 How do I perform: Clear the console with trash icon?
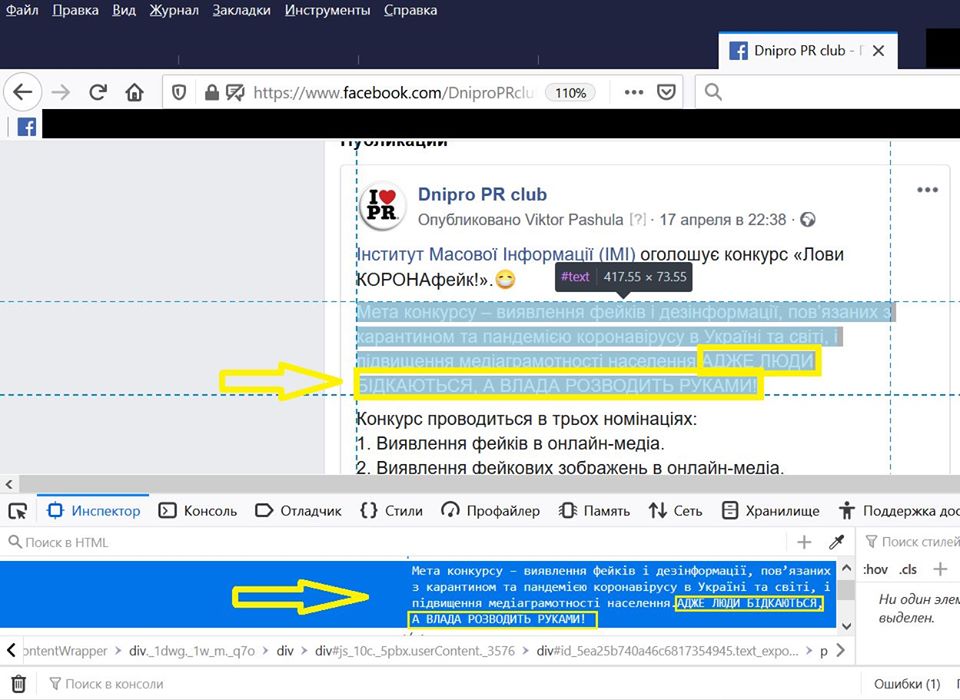coord(19,683)
